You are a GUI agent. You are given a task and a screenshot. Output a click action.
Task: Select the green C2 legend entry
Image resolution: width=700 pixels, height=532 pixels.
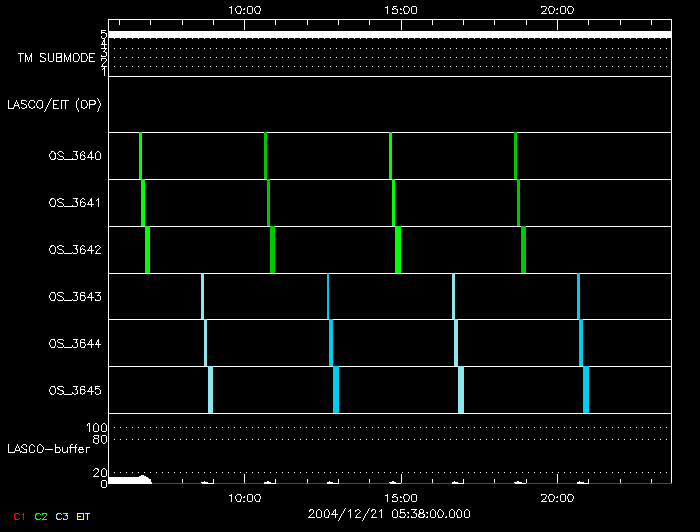pos(41,516)
